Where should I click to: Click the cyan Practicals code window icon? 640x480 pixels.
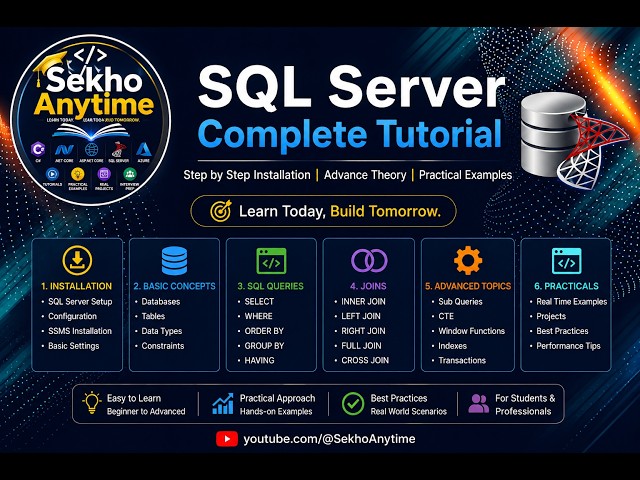pyautogui.click(x=567, y=261)
